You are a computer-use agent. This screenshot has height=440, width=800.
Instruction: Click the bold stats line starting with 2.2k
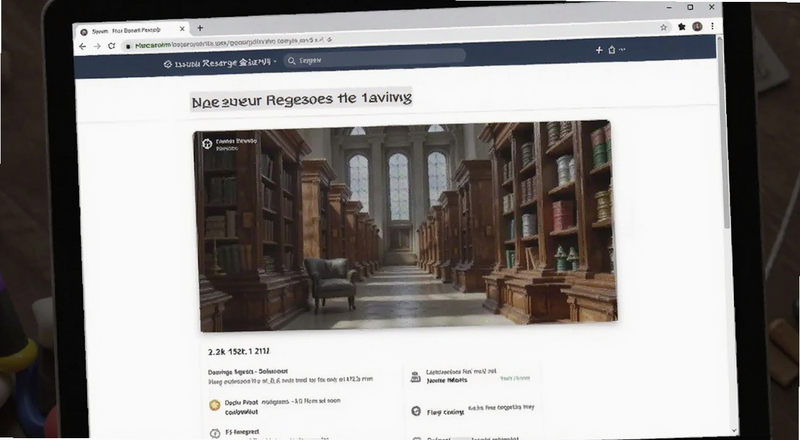239,352
